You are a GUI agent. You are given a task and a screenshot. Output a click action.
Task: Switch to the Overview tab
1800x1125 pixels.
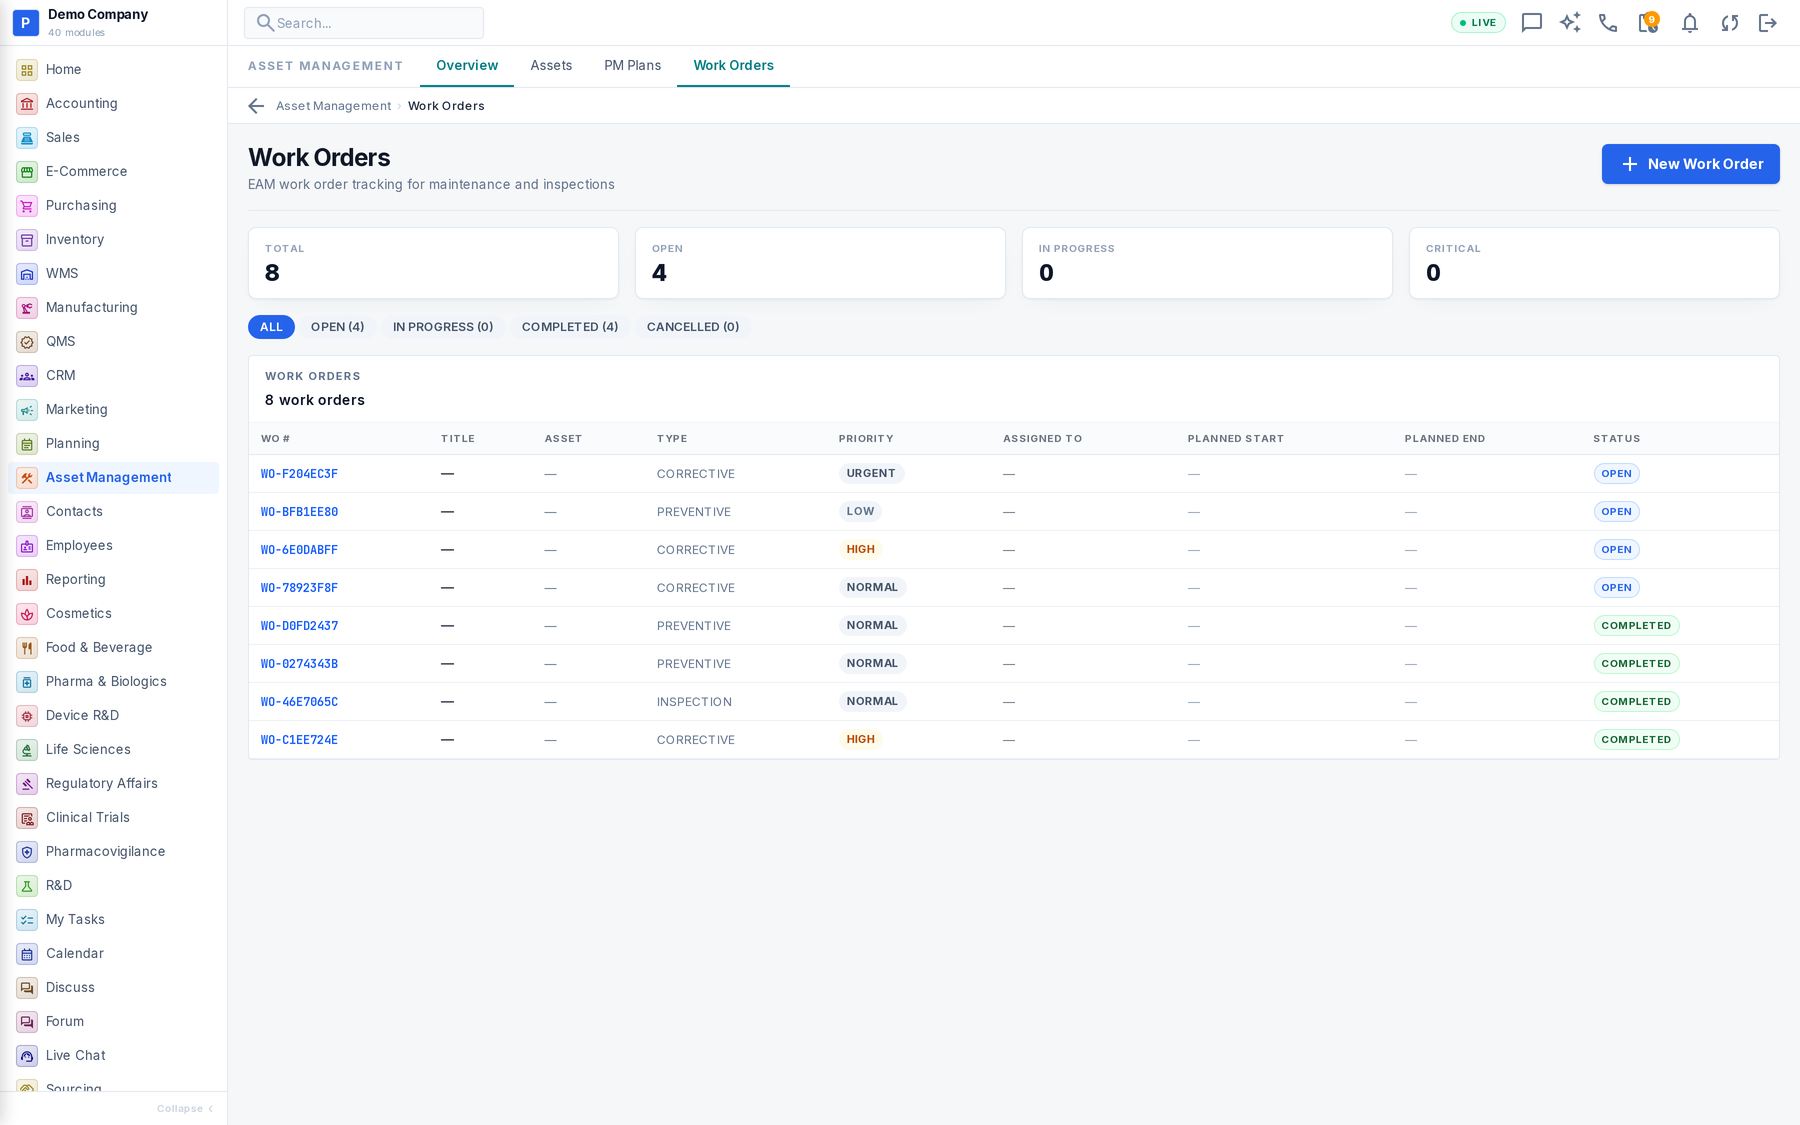467,66
